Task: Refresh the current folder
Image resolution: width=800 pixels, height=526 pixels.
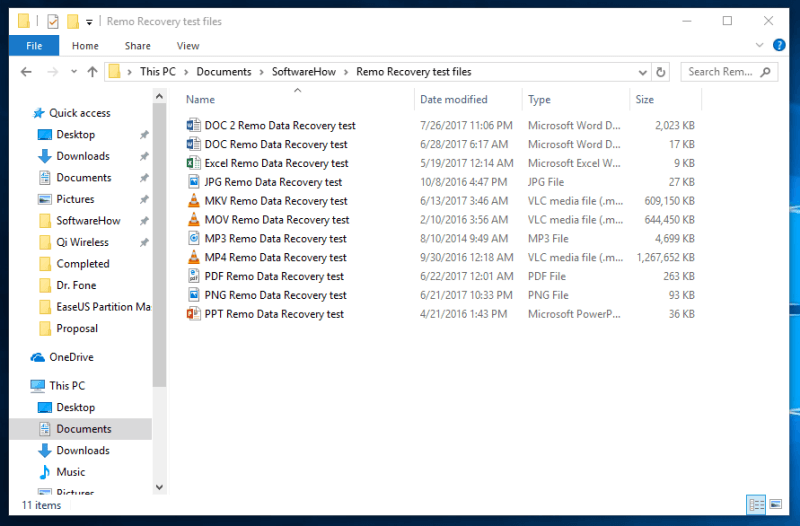Action: click(x=661, y=72)
